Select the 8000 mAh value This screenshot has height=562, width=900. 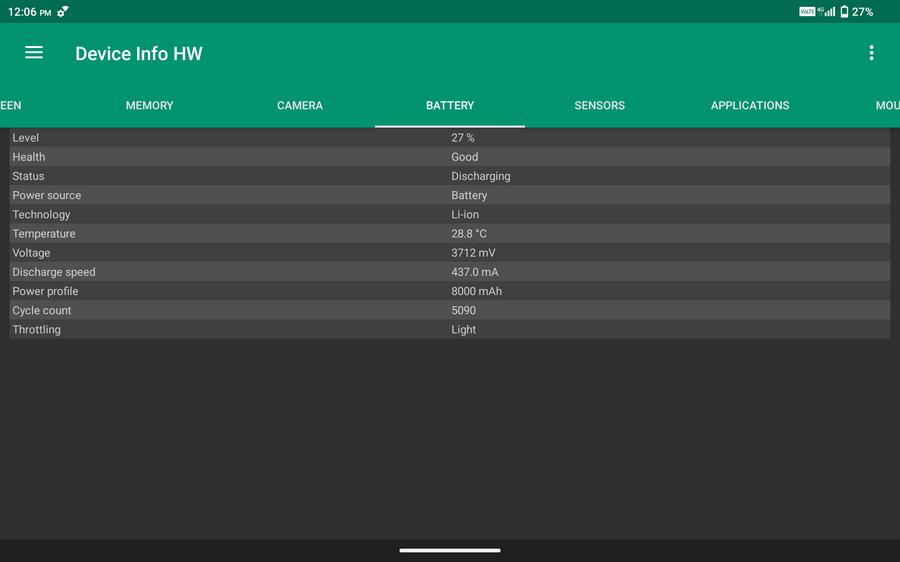(476, 291)
